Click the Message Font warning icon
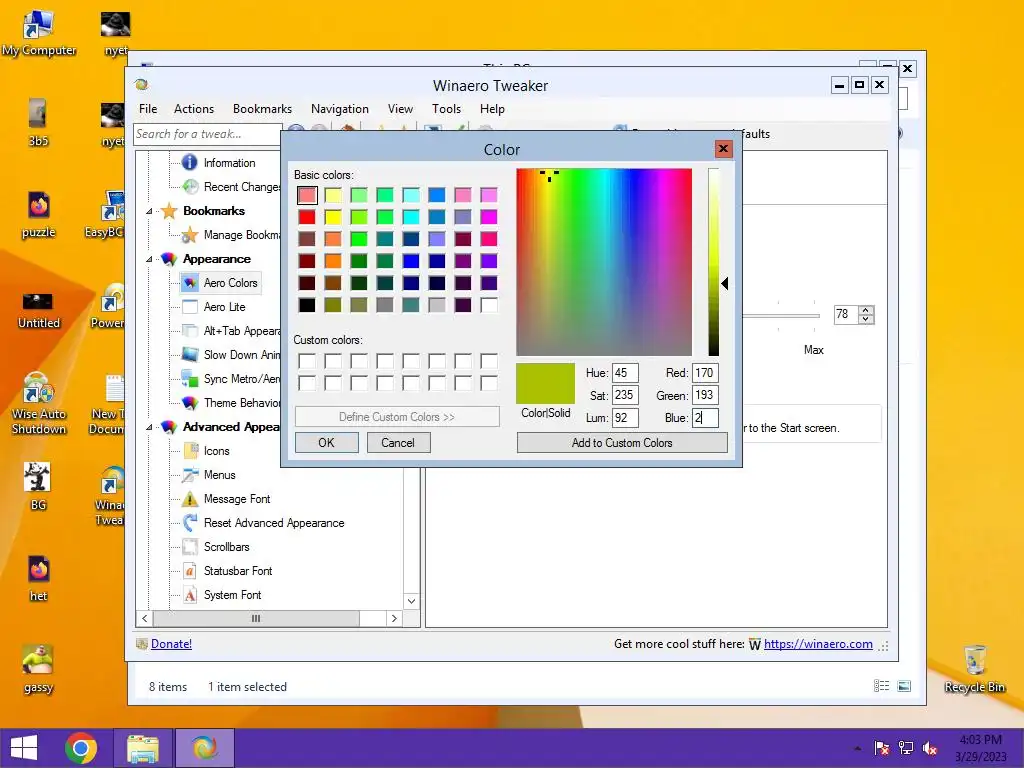The height and width of the screenshot is (768, 1024). 189,499
